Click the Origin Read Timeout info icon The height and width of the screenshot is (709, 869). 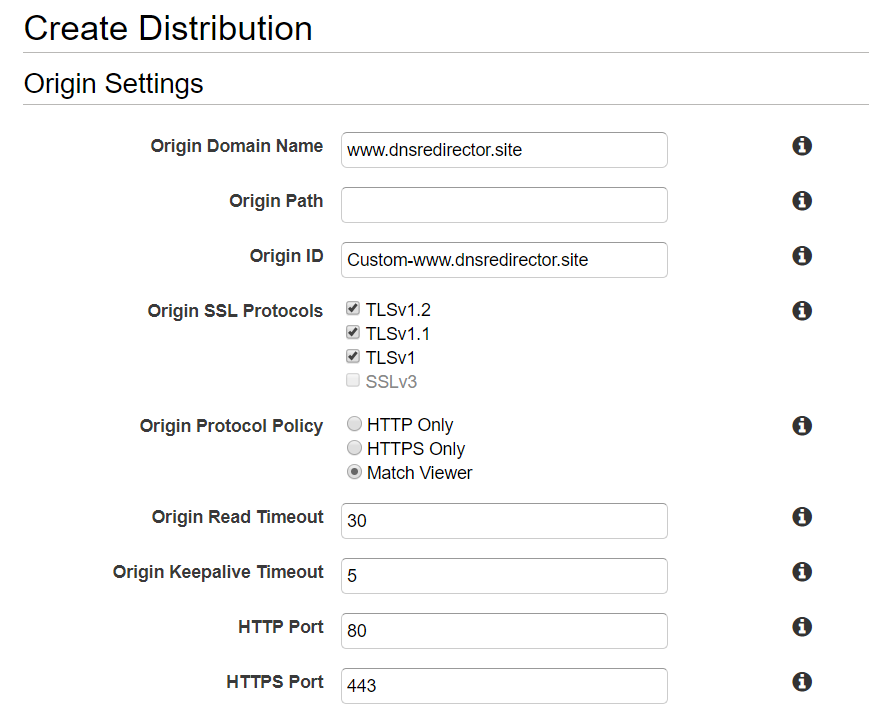[x=801, y=517]
